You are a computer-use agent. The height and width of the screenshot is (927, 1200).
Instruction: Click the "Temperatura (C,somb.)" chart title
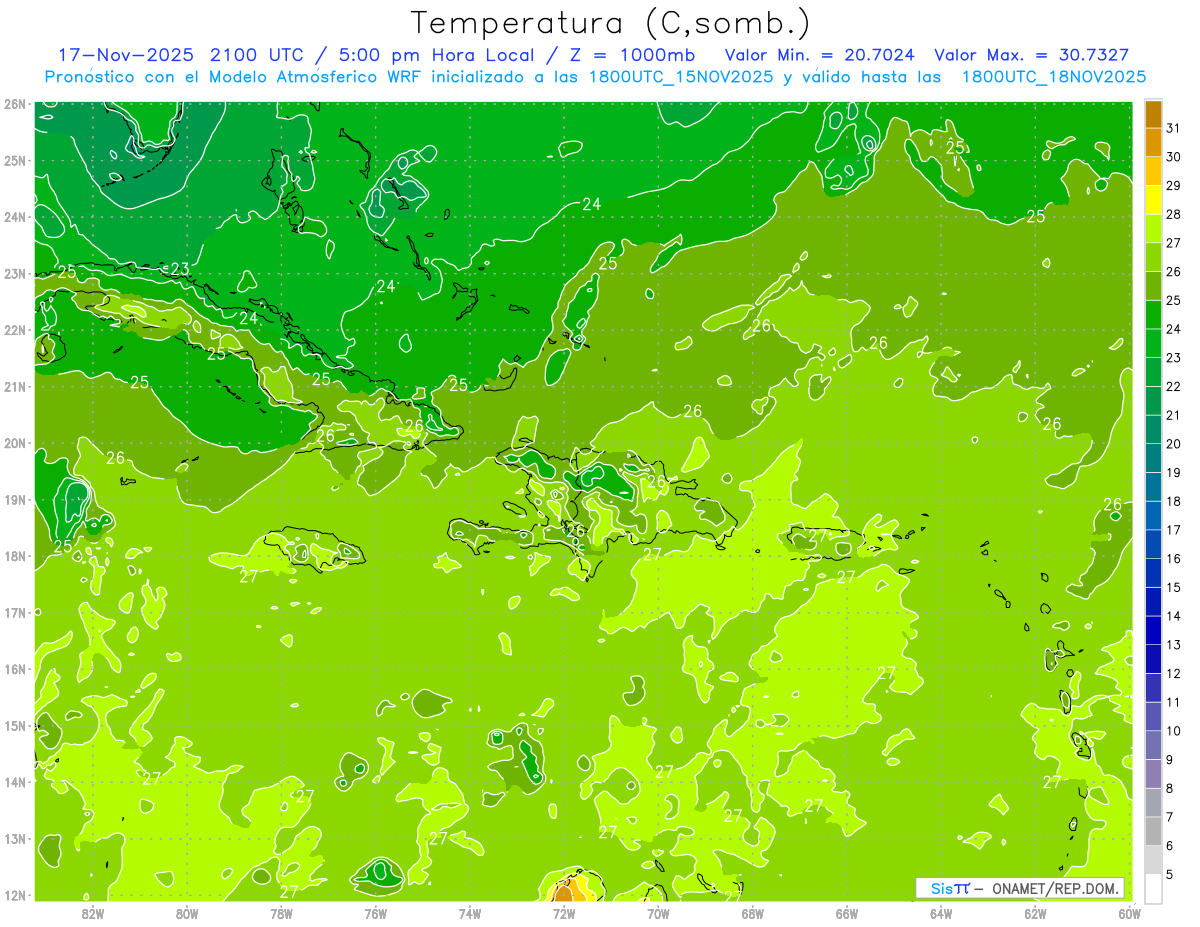(611, 23)
